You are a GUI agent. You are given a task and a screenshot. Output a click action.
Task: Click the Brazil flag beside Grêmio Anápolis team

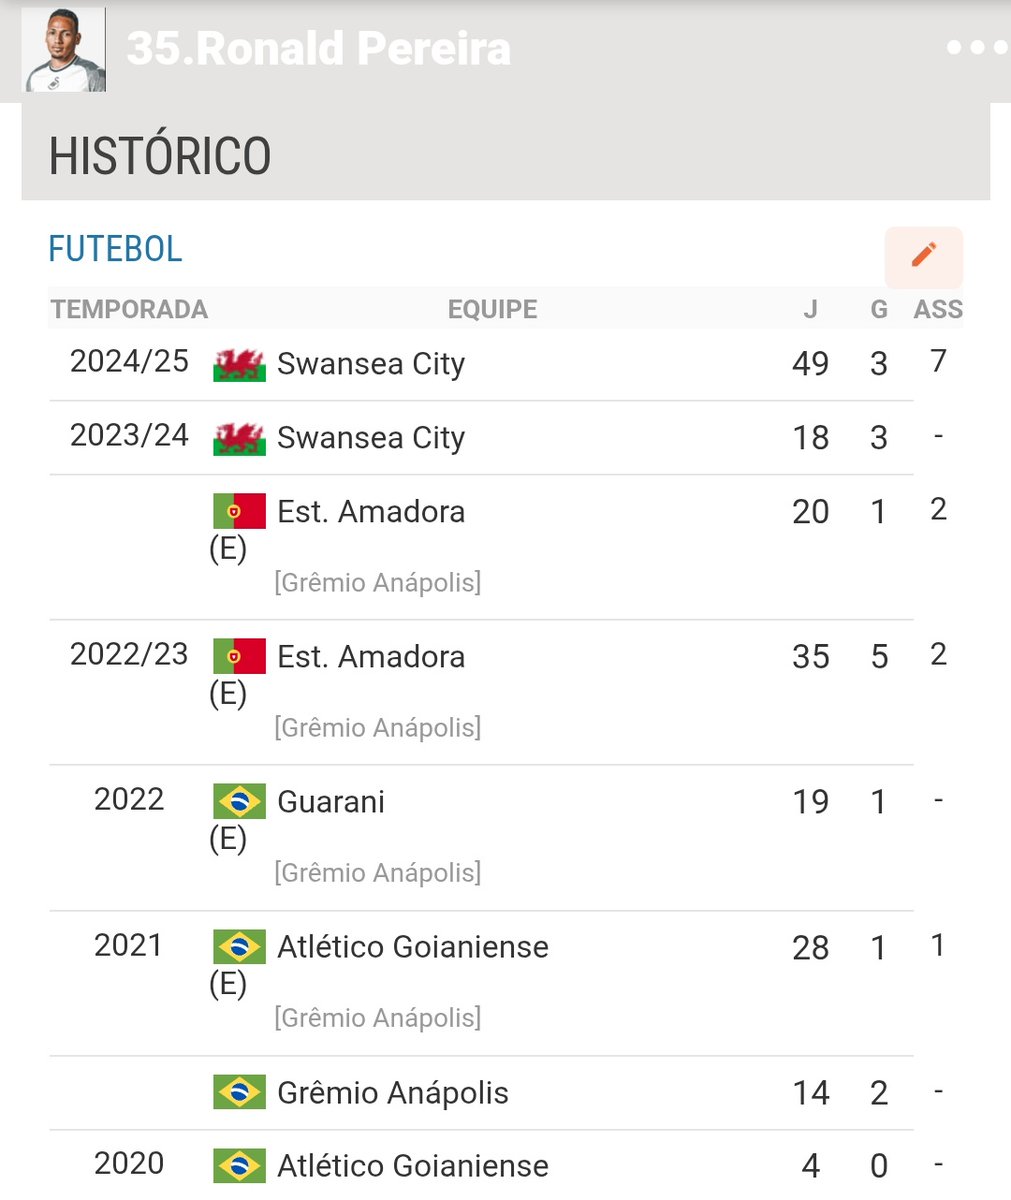pos(239,1093)
